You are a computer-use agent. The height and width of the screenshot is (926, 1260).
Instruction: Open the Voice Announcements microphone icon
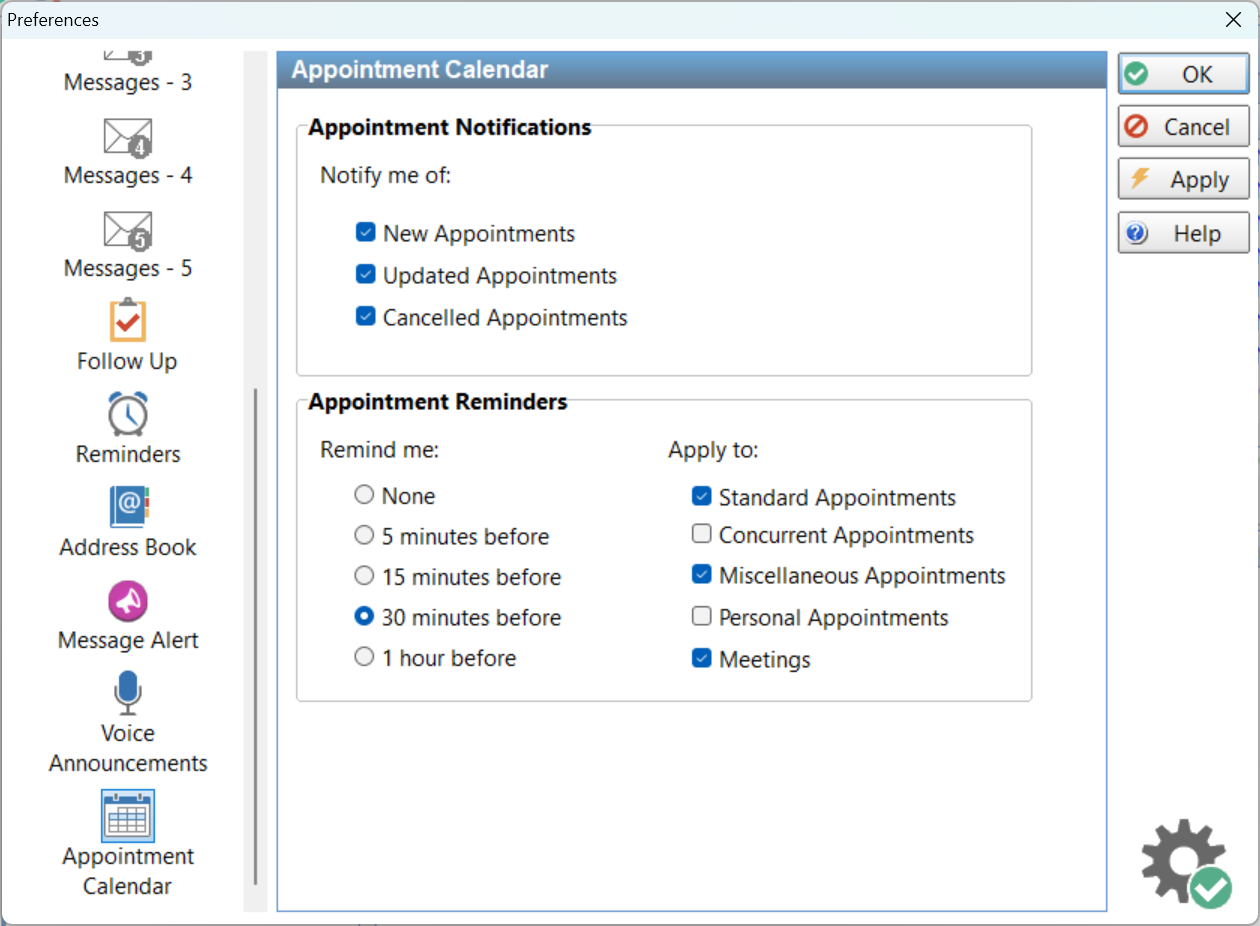pos(128,693)
